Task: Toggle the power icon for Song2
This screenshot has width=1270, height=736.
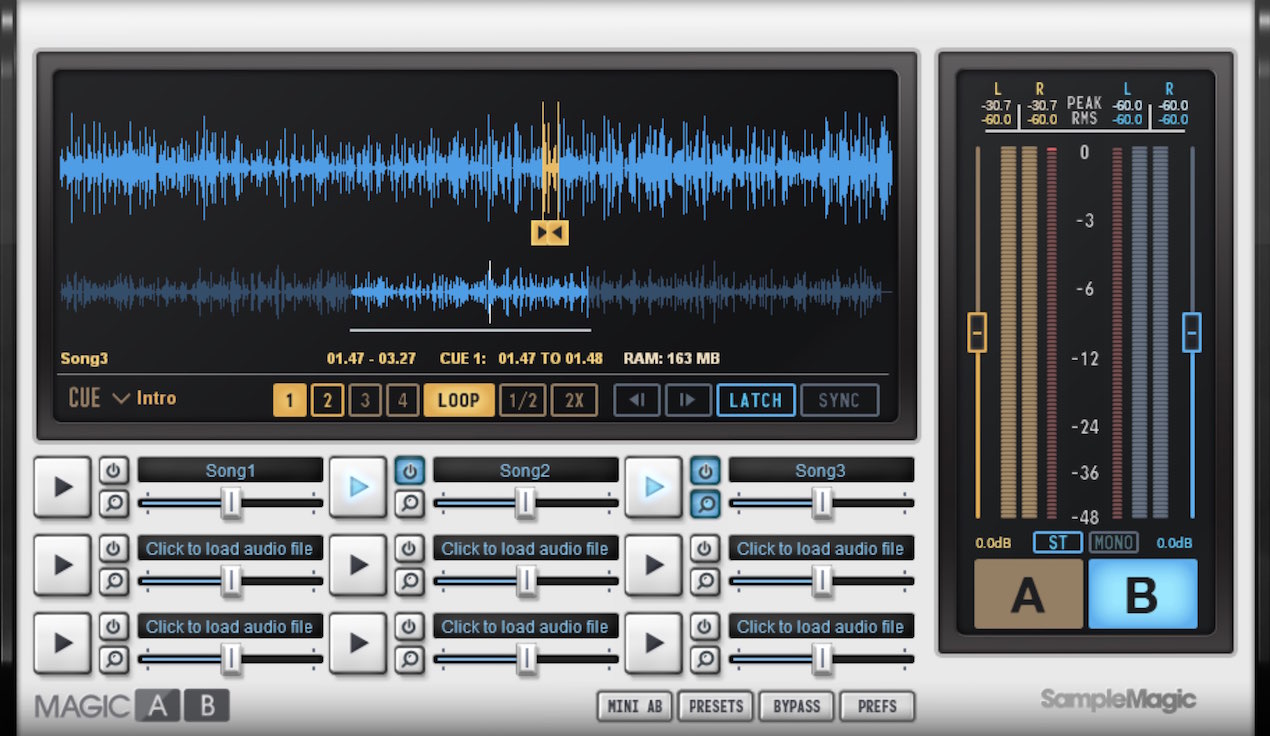Action: point(409,470)
